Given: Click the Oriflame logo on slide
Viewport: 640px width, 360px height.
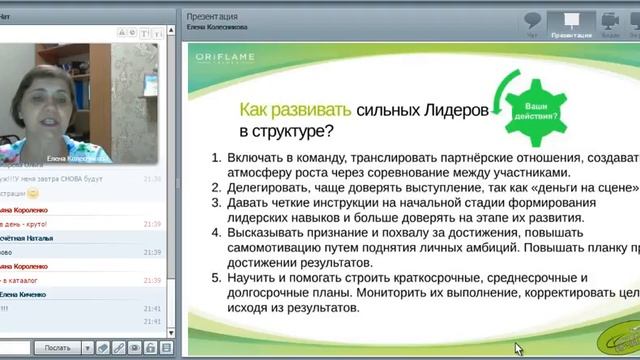Looking at the screenshot, I should click(x=225, y=58).
